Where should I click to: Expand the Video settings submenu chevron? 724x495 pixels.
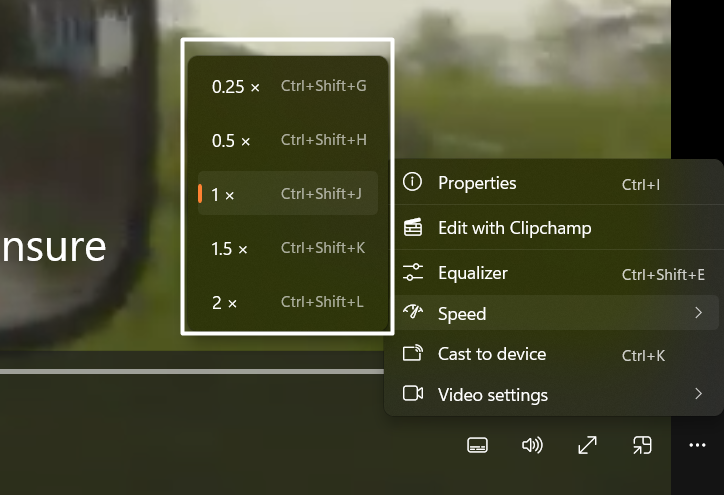pyautogui.click(x=698, y=394)
